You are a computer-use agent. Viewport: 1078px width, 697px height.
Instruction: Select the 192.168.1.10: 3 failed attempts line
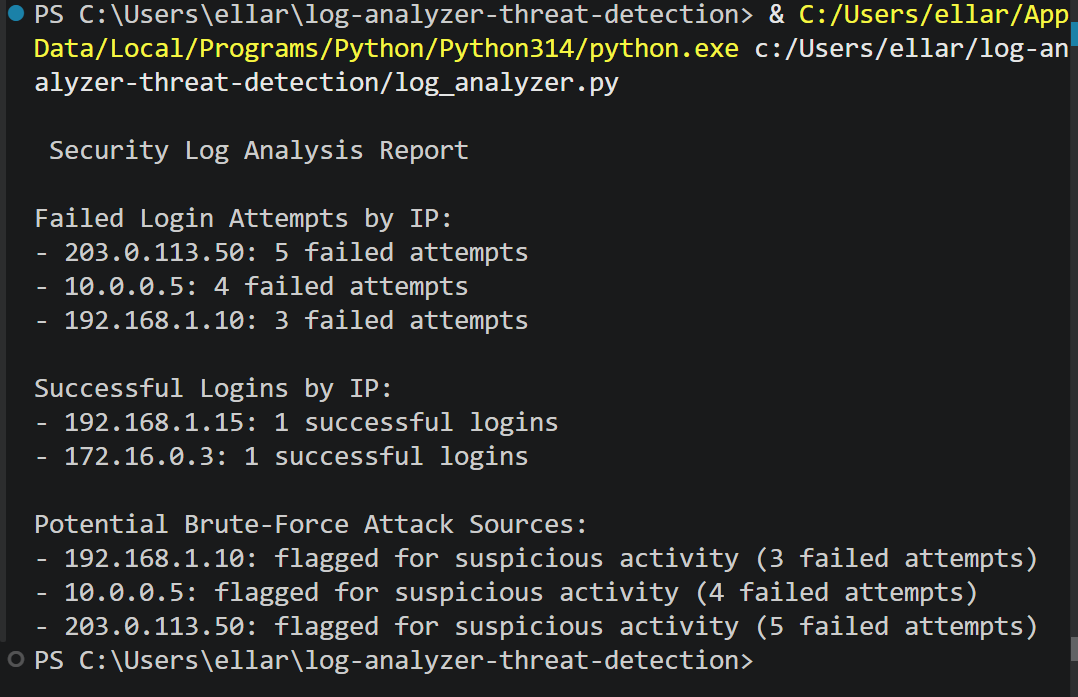(282, 320)
